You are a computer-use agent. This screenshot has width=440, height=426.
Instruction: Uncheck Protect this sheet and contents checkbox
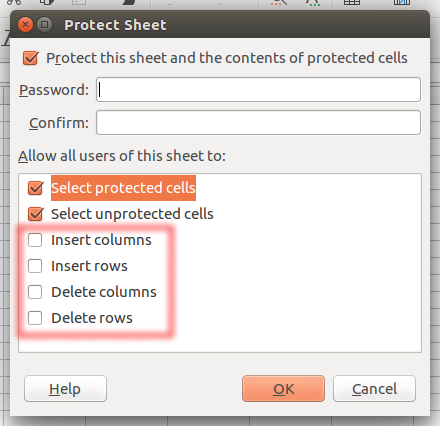pyautogui.click(x=31, y=58)
